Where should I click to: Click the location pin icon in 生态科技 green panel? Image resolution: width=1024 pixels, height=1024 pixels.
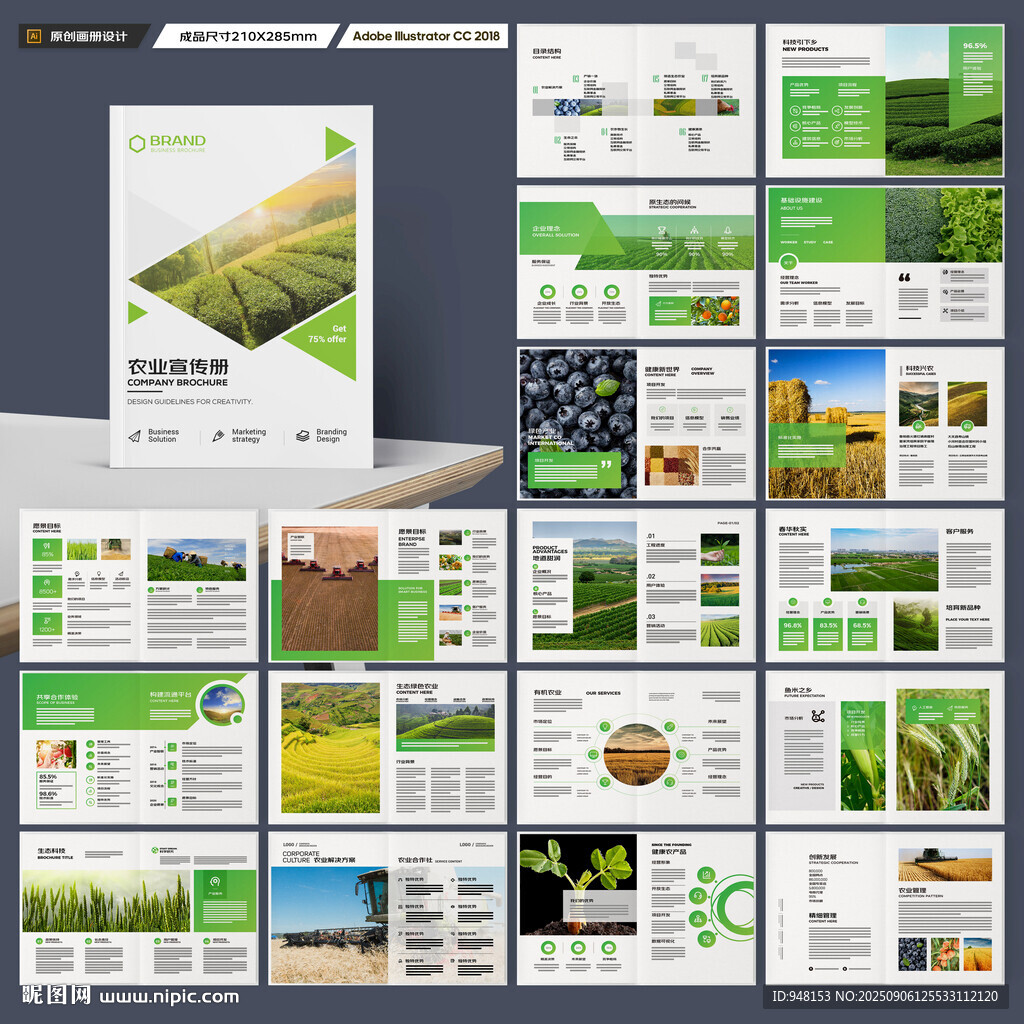pyautogui.click(x=215, y=882)
